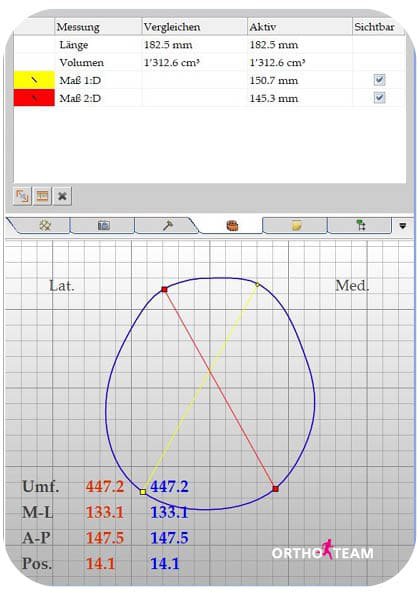This screenshot has height=595, width=420.
Task: Click the M-L label
Action: pos(37,512)
